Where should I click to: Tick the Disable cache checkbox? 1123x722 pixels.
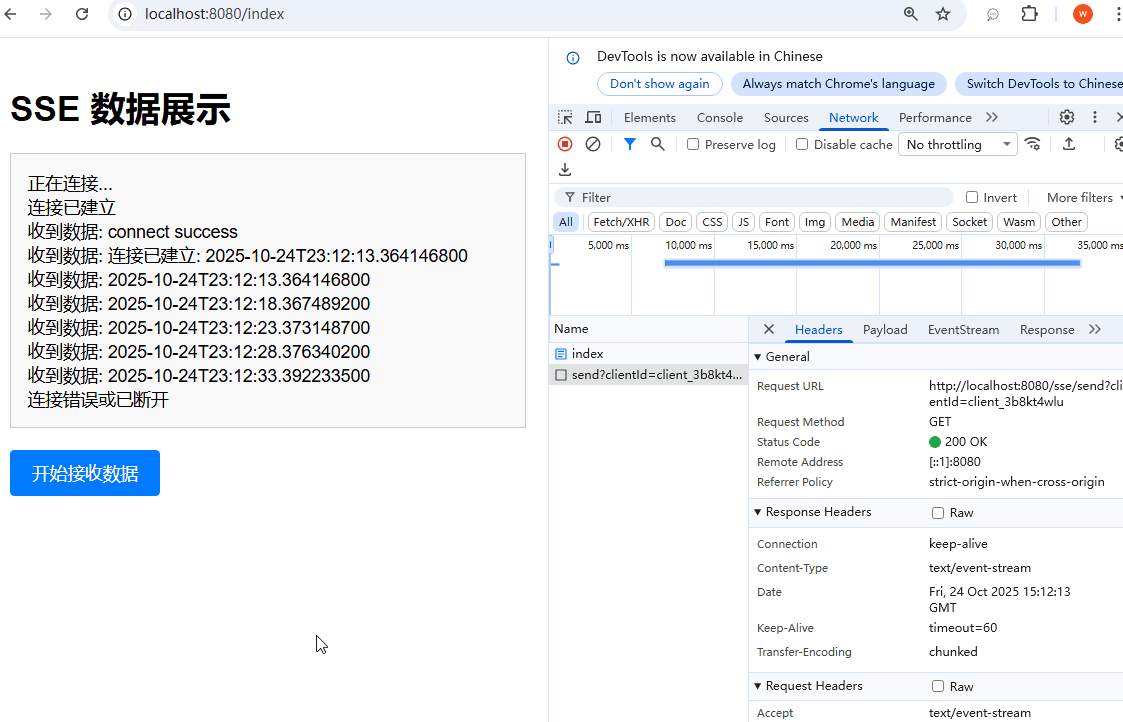click(802, 144)
